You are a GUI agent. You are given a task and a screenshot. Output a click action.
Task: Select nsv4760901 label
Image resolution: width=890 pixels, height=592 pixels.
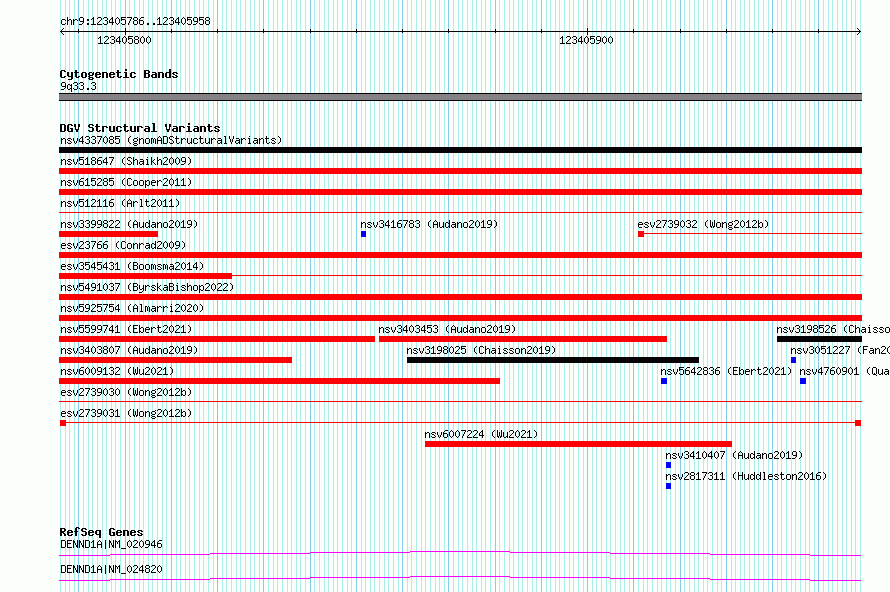[844, 371]
